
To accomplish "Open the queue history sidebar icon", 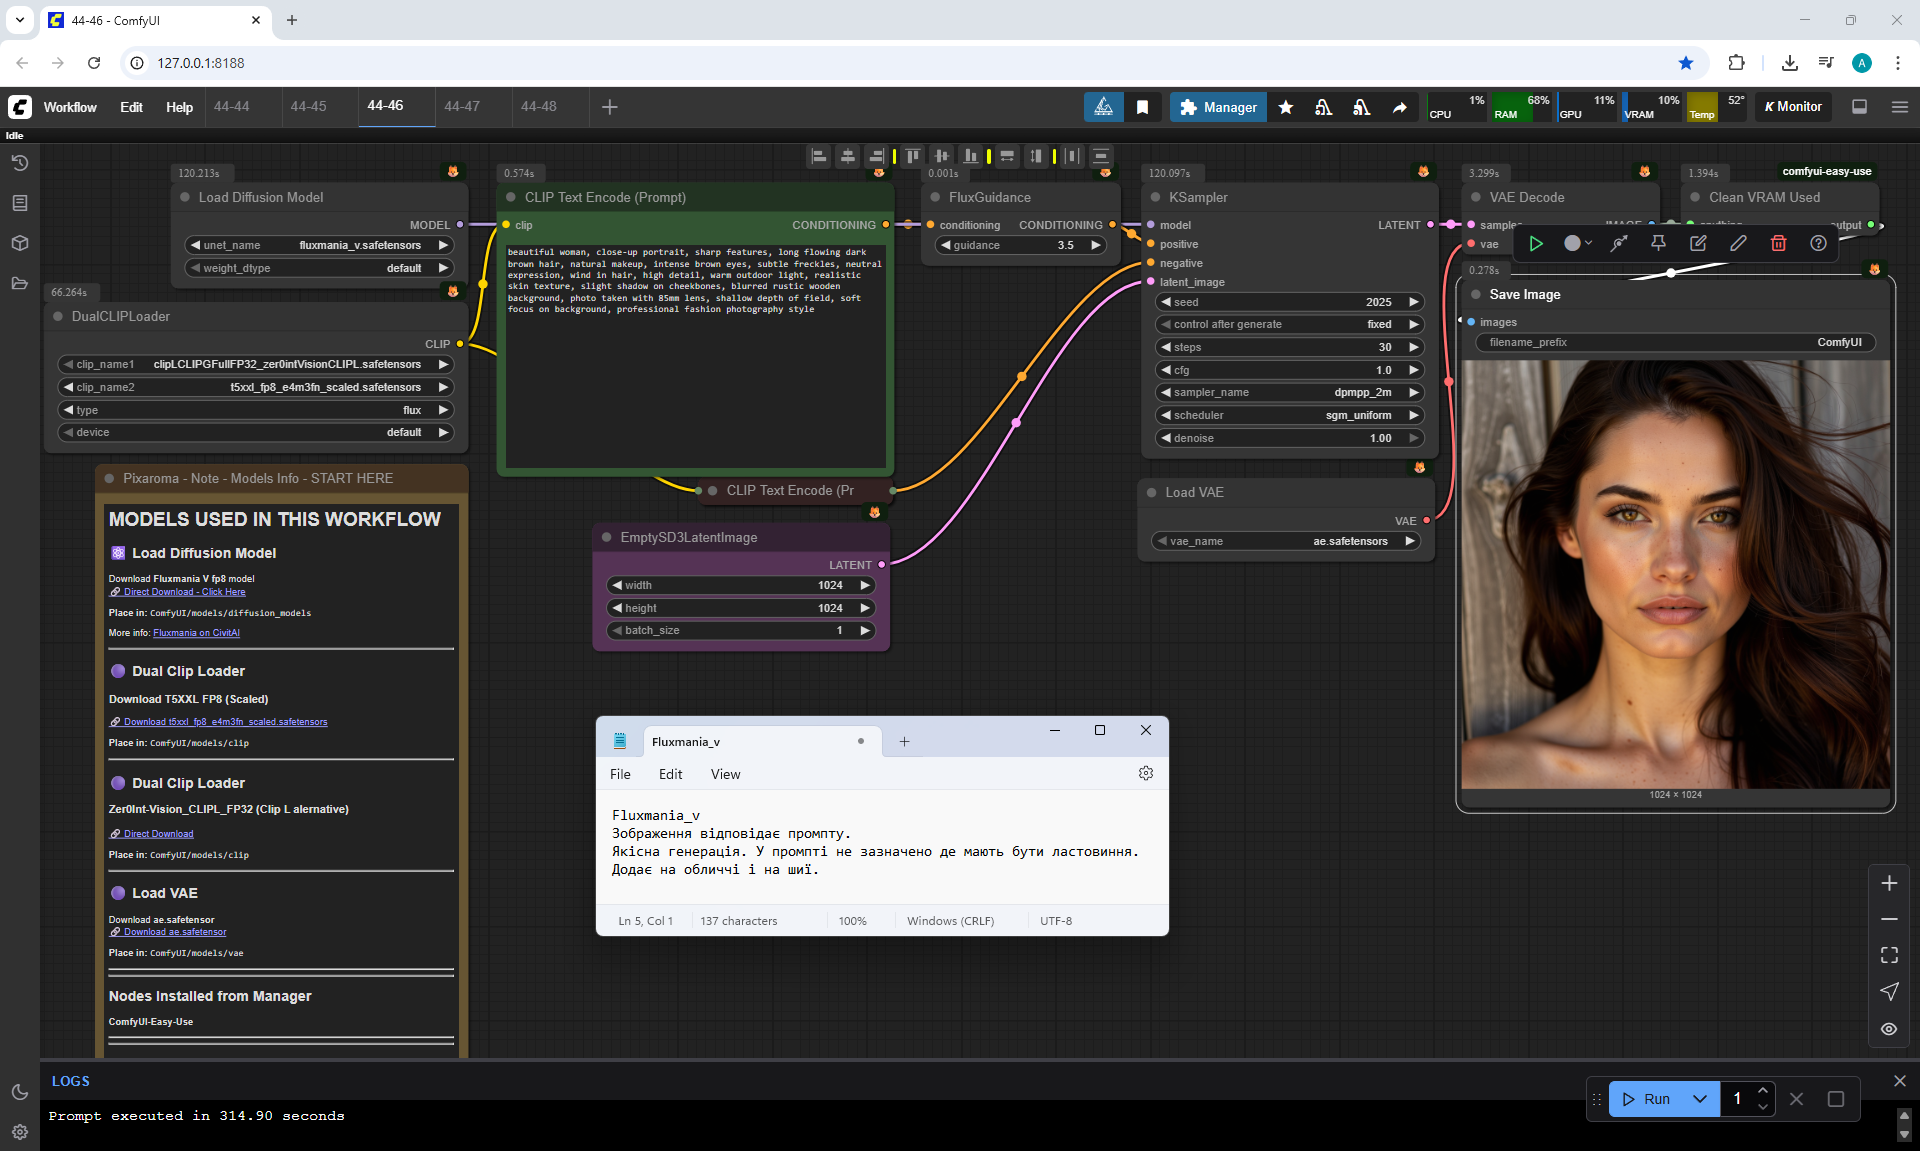I will pos(19,163).
